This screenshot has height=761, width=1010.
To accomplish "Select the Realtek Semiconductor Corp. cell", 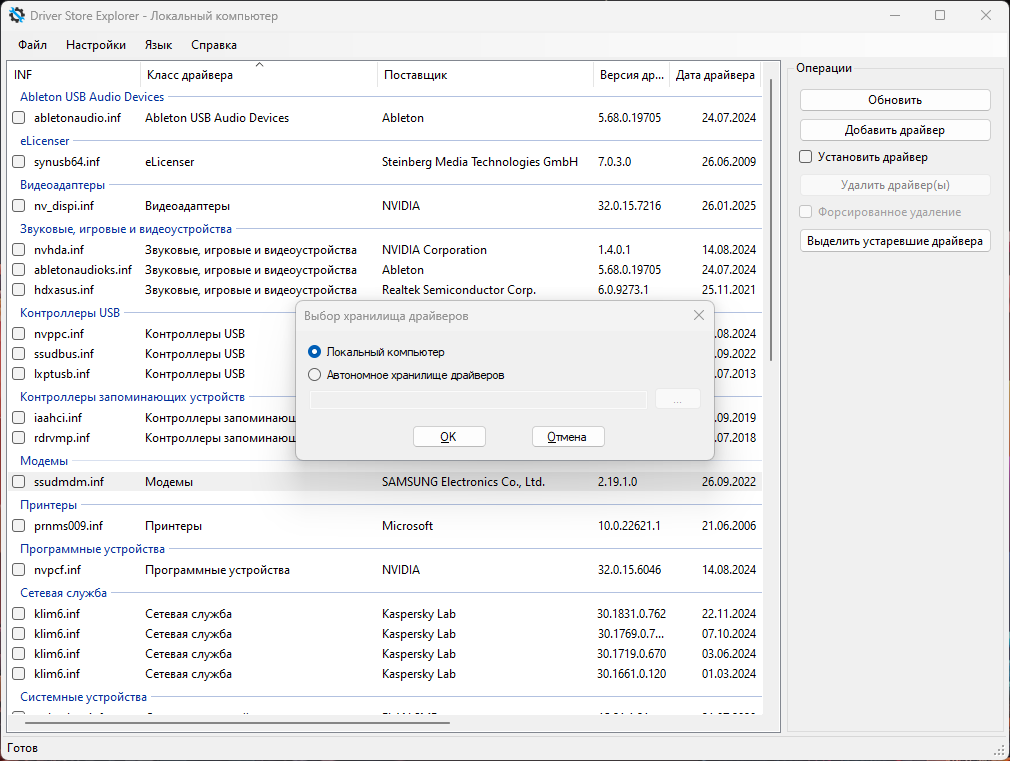I will click(459, 289).
